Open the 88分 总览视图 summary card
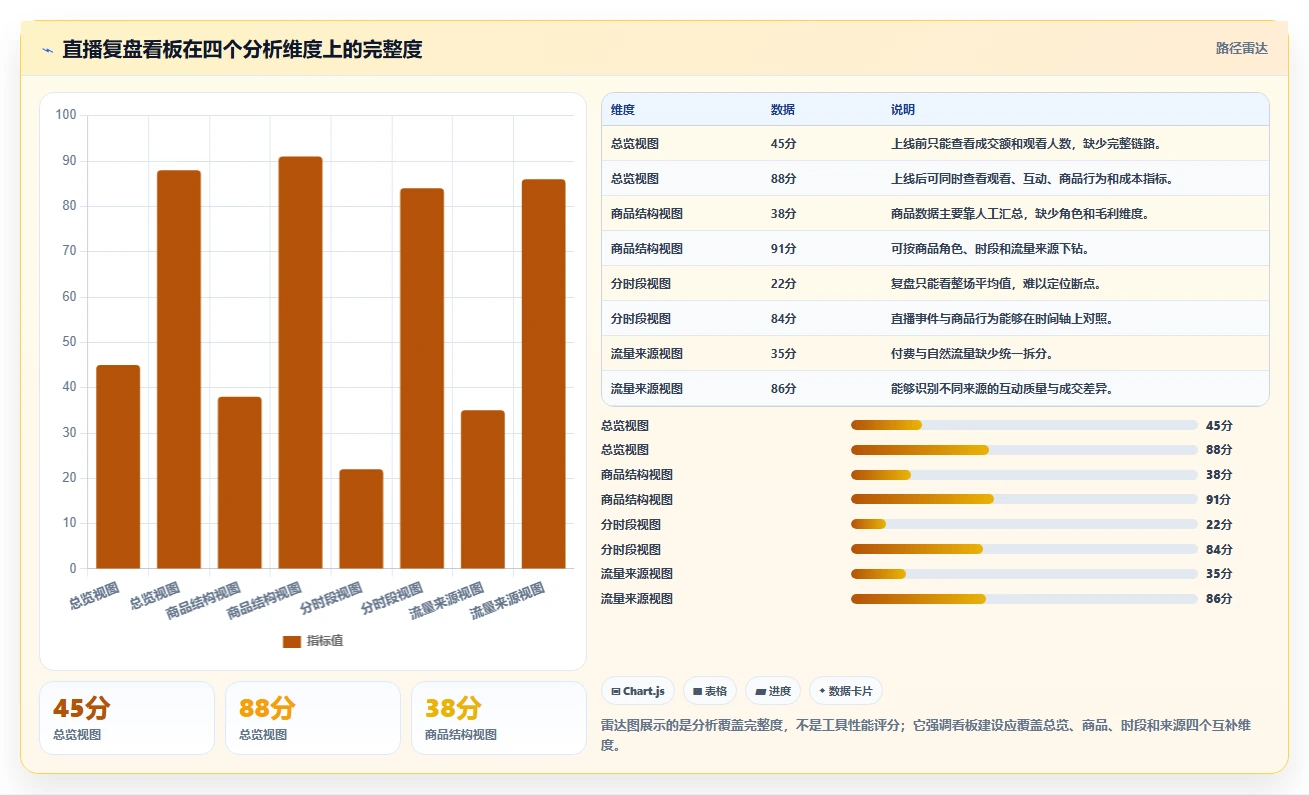This screenshot has height=795, width=1309. (x=313, y=718)
